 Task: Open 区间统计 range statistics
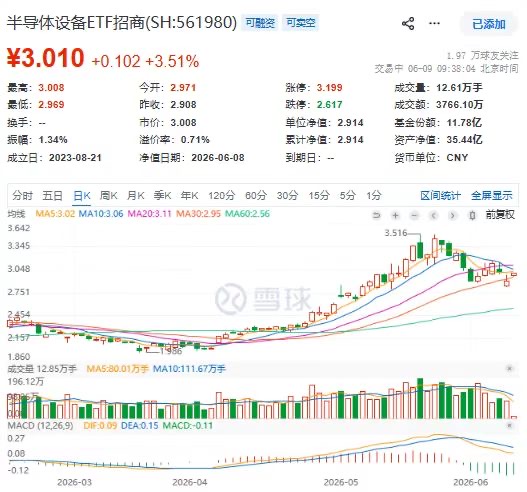point(440,195)
